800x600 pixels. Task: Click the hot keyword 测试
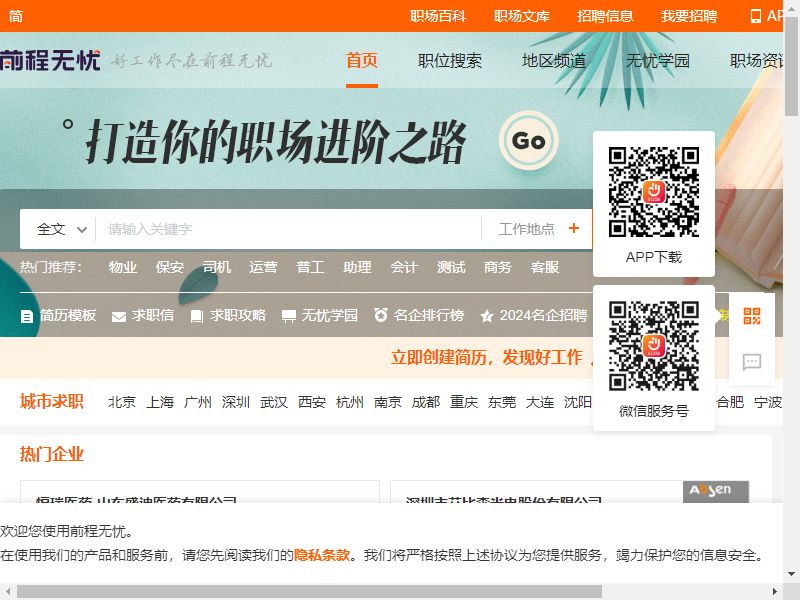[x=451, y=267]
